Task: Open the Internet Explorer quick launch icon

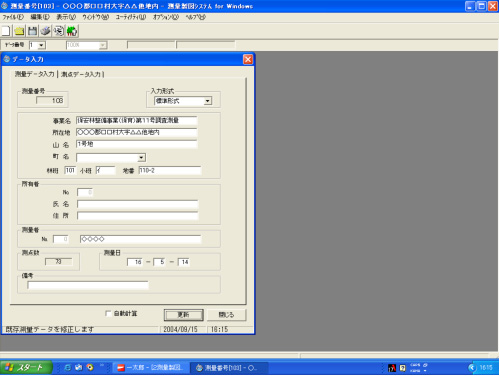Action: tap(67, 367)
